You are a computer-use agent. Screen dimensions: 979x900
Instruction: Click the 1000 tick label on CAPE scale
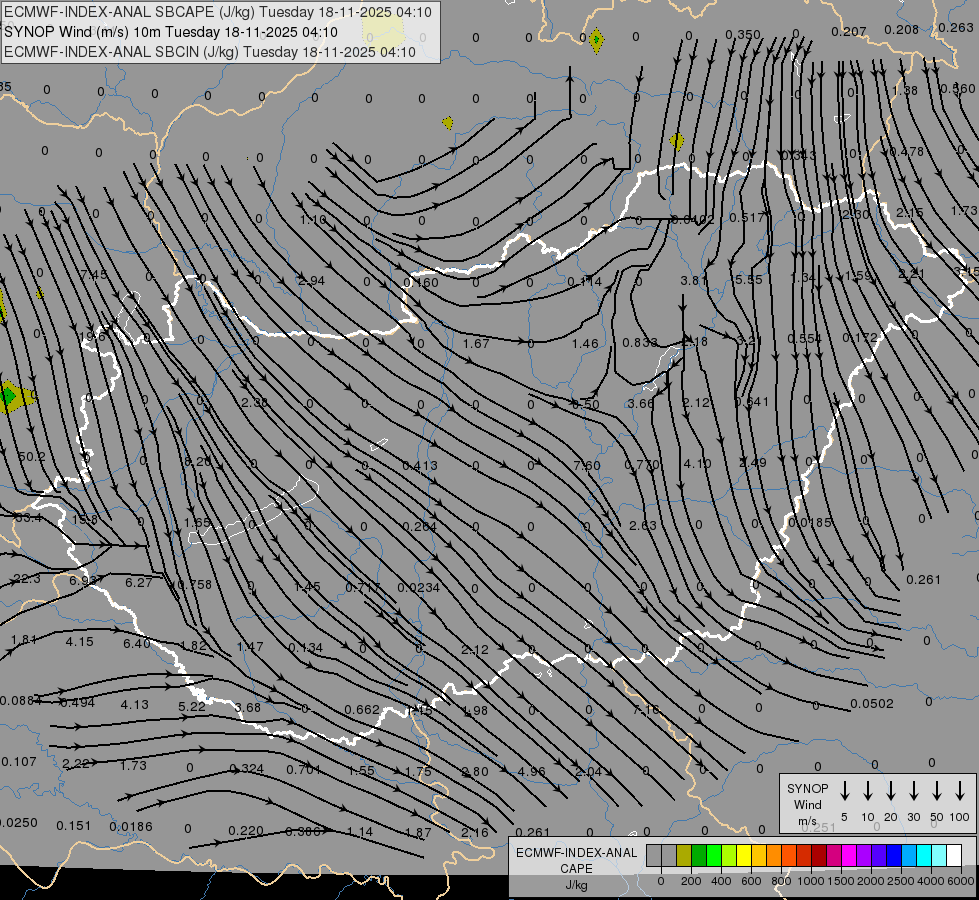point(810,881)
